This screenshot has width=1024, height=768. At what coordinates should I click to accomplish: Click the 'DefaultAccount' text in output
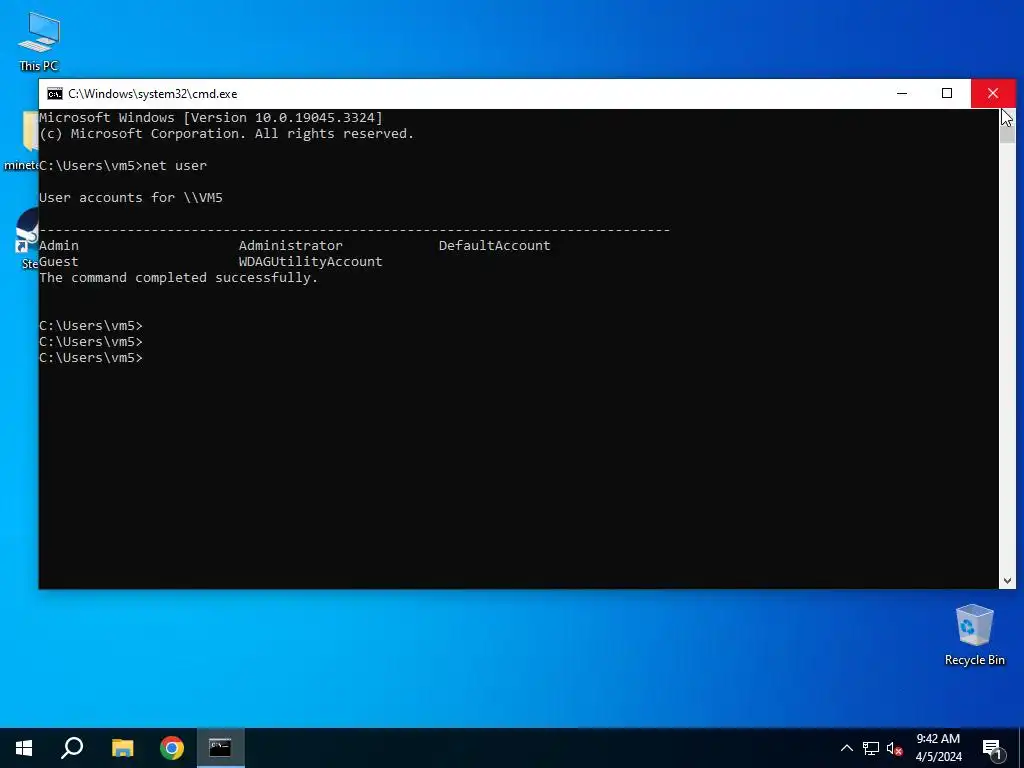click(x=494, y=246)
